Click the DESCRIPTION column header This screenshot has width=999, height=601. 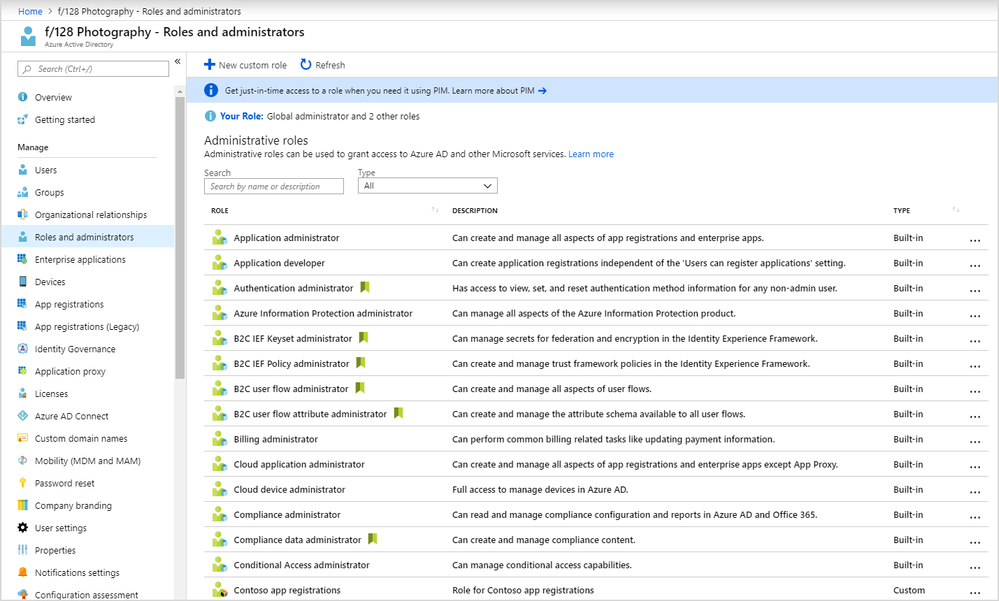point(475,210)
